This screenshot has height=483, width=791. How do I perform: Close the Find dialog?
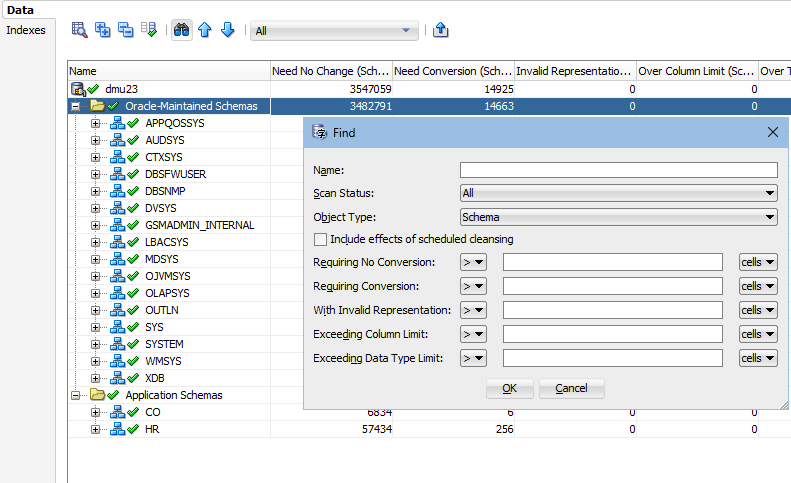click(772, 132)
